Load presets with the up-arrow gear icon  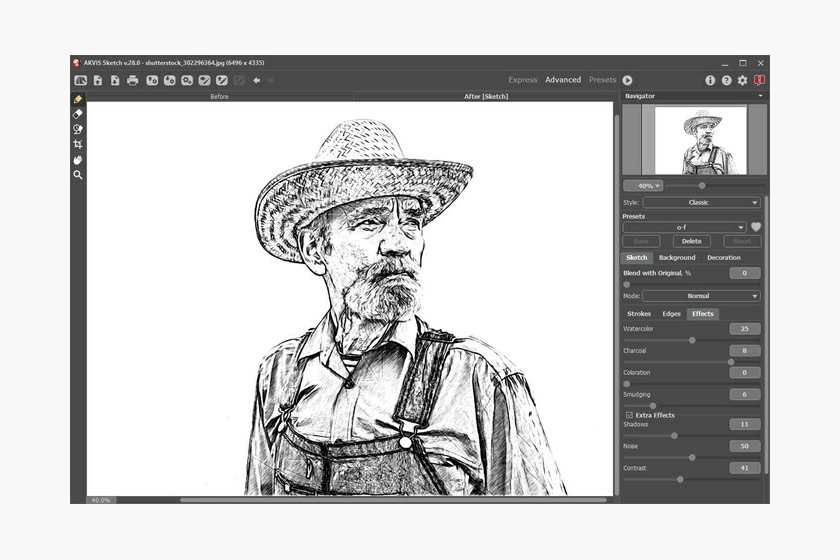[x=152, y=80]
